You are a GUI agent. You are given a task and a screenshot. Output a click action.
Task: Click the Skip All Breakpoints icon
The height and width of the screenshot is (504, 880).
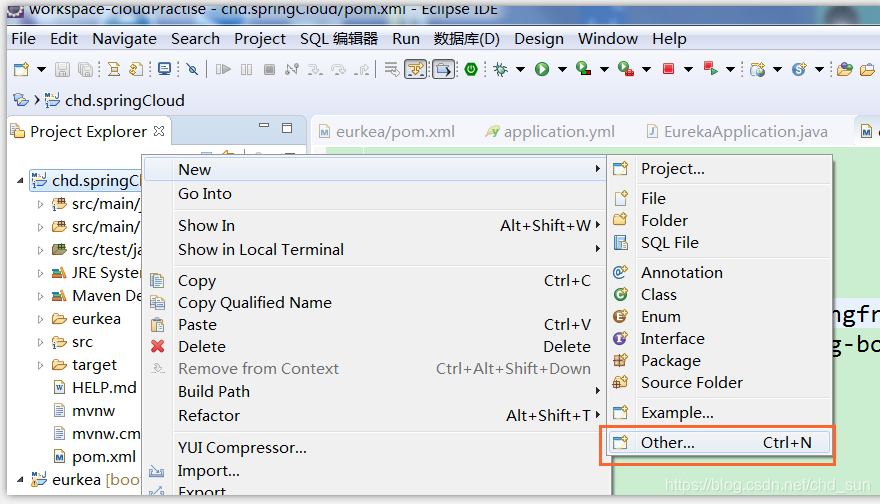point(192,69)
